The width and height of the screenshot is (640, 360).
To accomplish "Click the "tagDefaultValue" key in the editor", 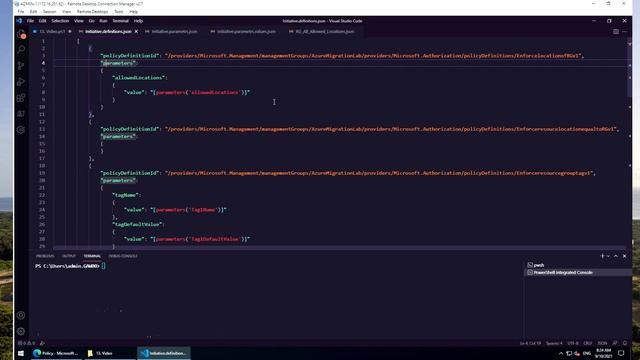I will click(x=137, y=224).
